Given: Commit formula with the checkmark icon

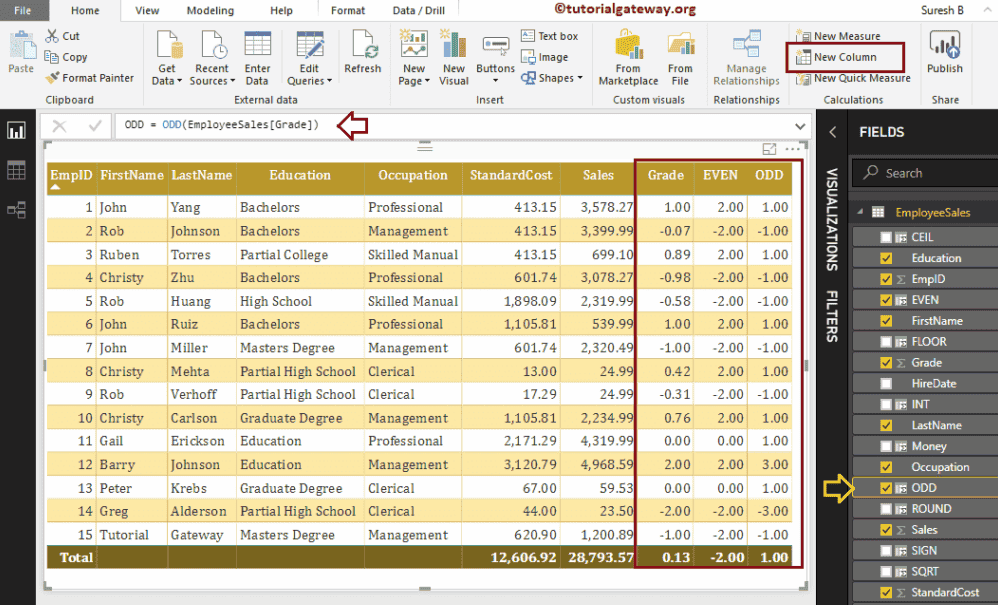Looking at the screenshot, I should coord(95,126).
